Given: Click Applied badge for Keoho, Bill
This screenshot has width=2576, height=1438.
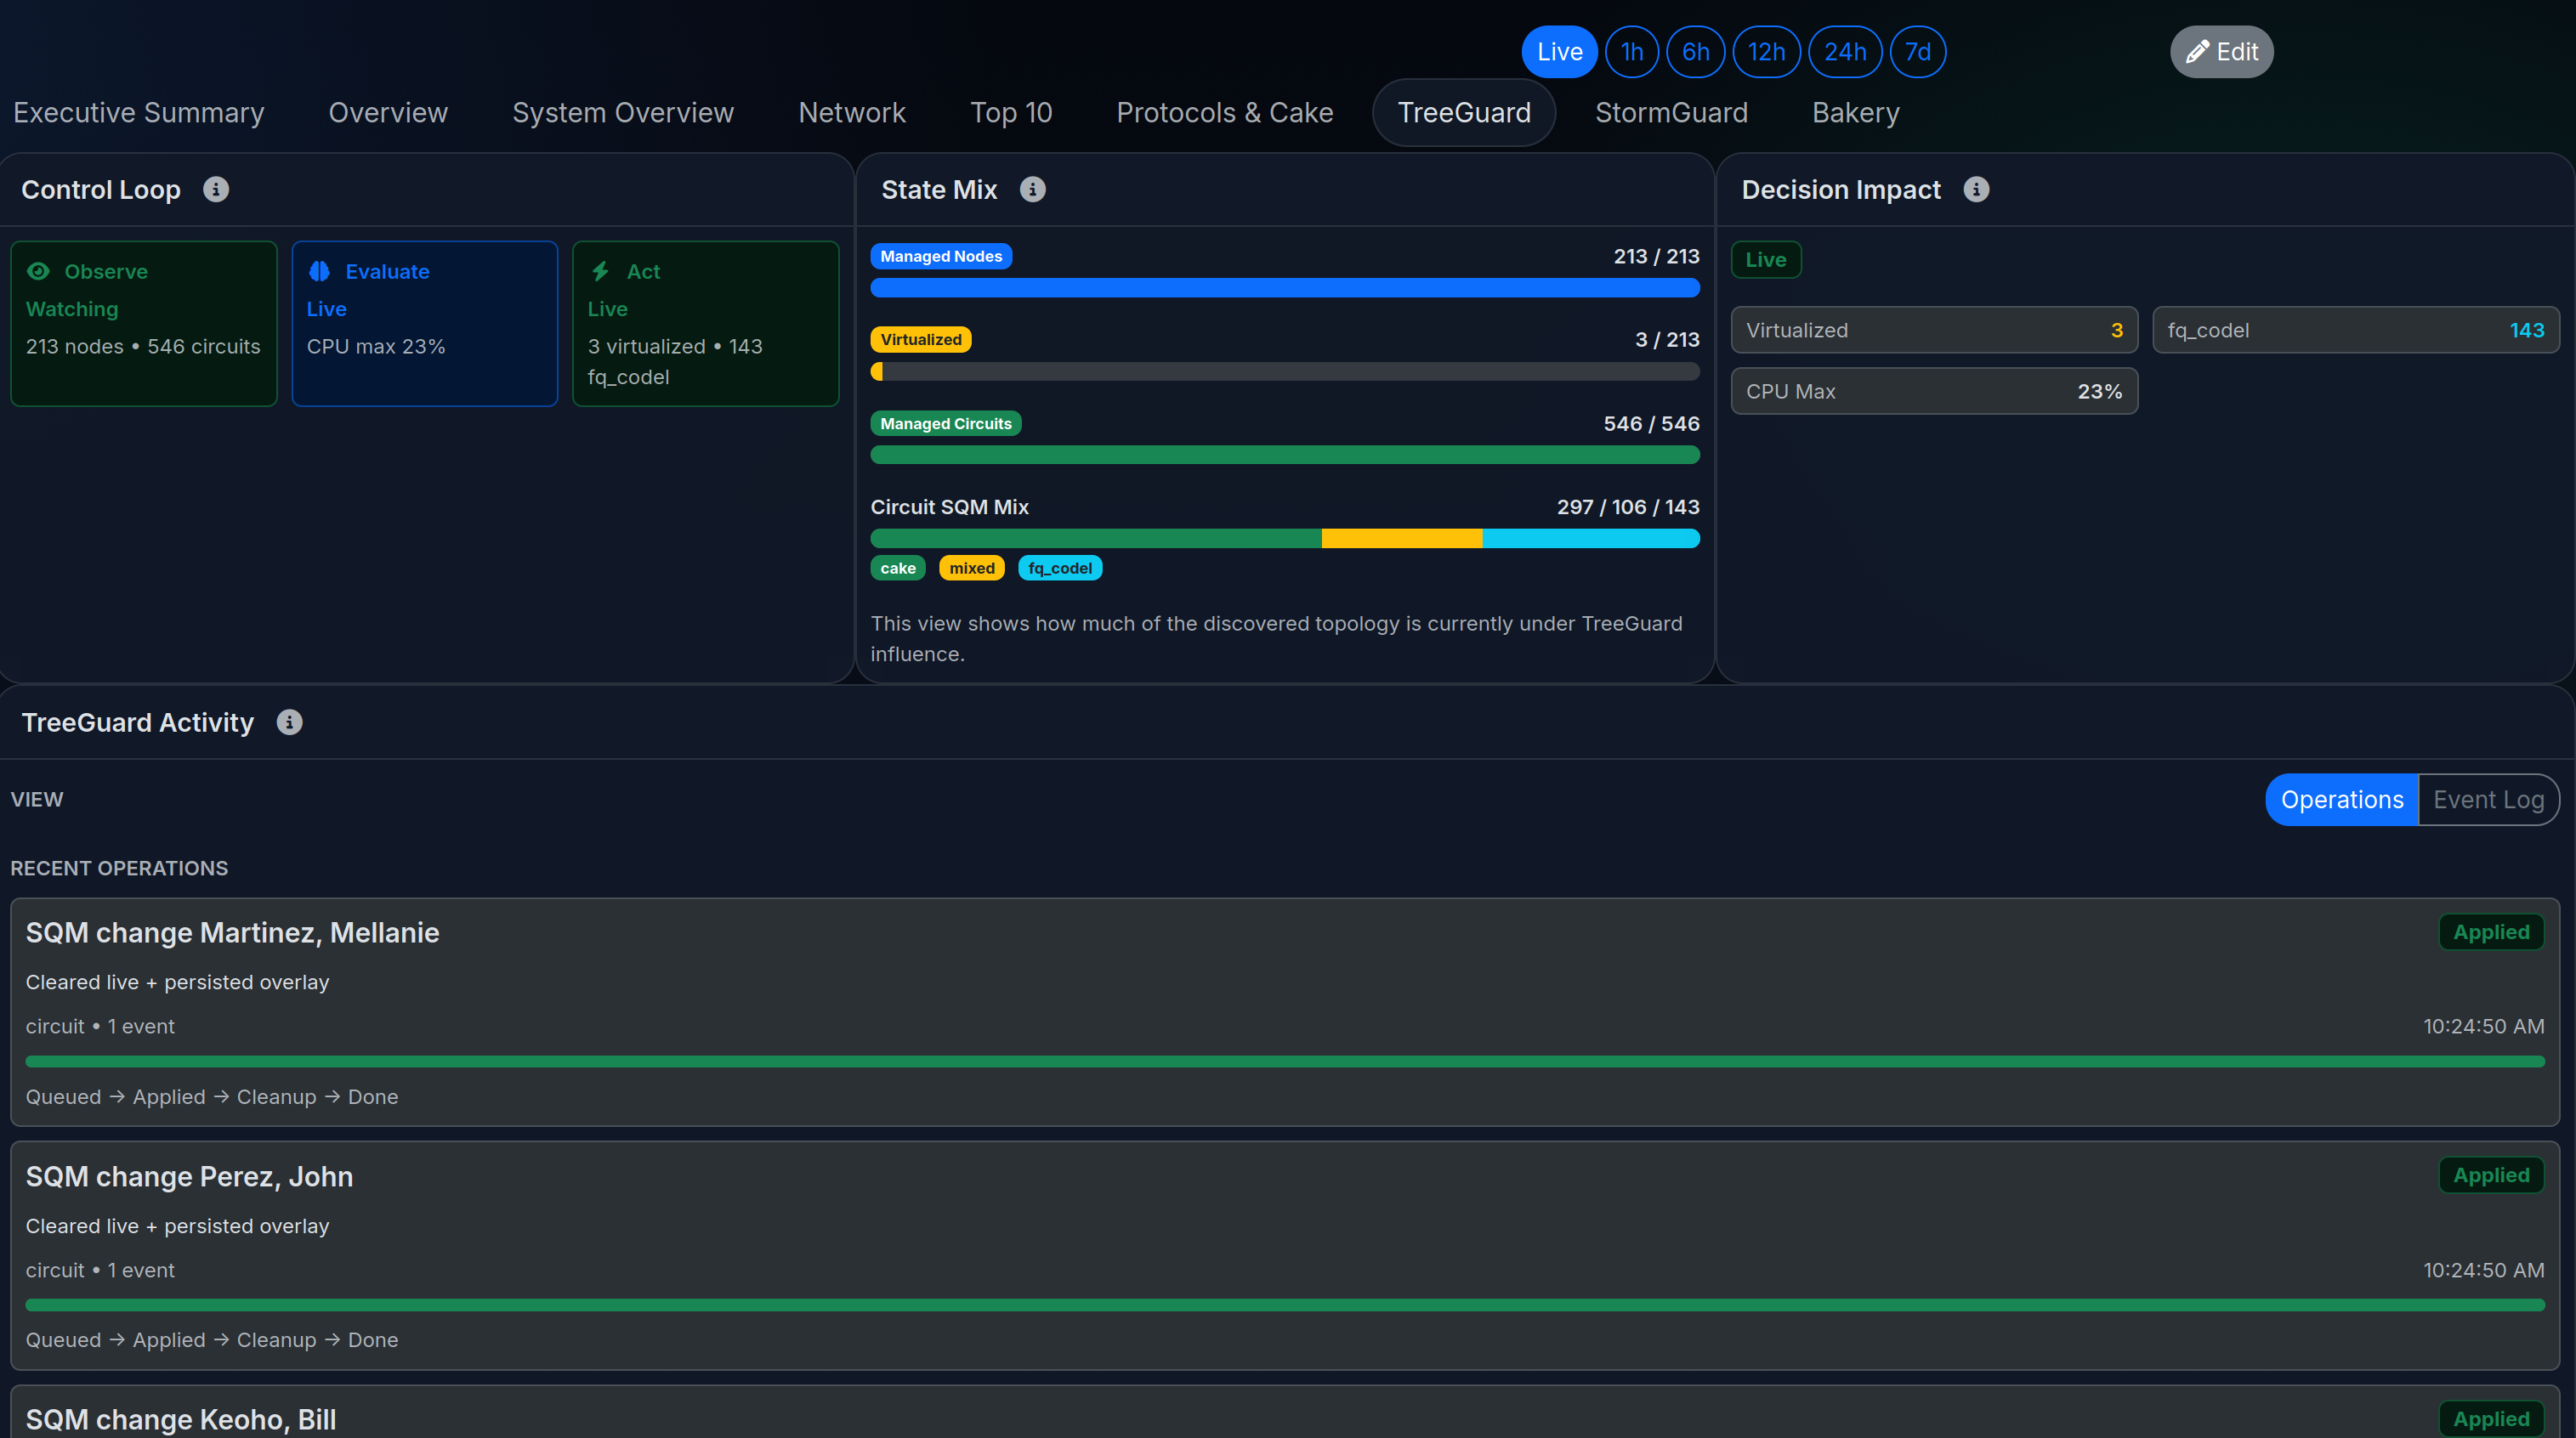Looking at the screenshot, I should click(x=2491, y=1419).
